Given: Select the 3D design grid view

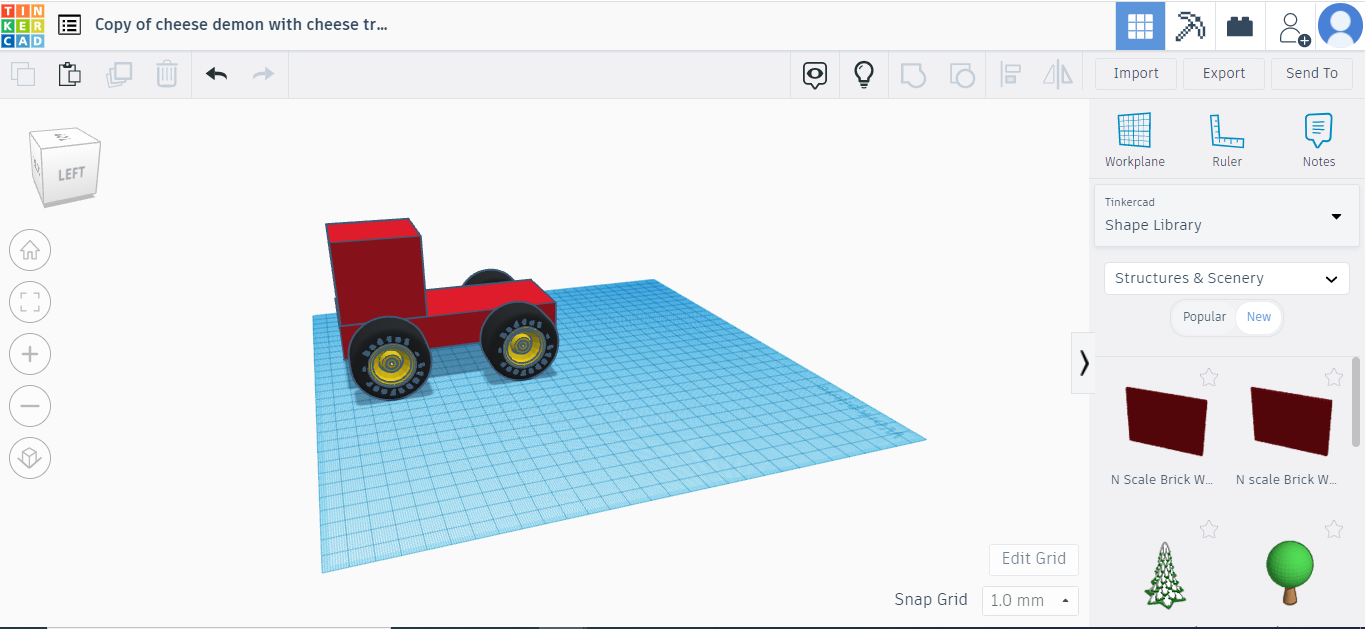Looking at the screenshot, I should coord(1140,26).
